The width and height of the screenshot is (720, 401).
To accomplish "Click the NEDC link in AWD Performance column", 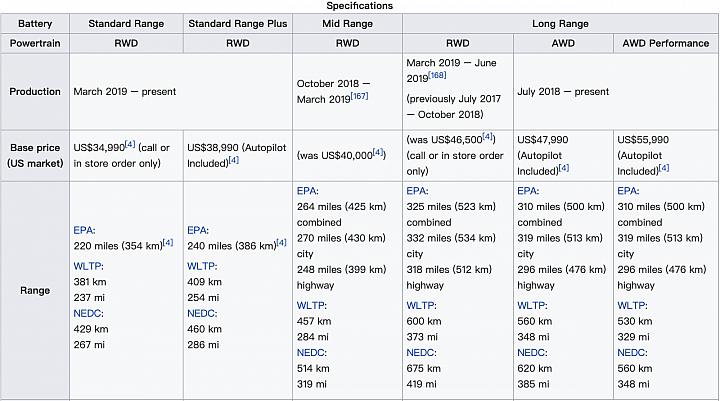I will [x=631, y=353].
